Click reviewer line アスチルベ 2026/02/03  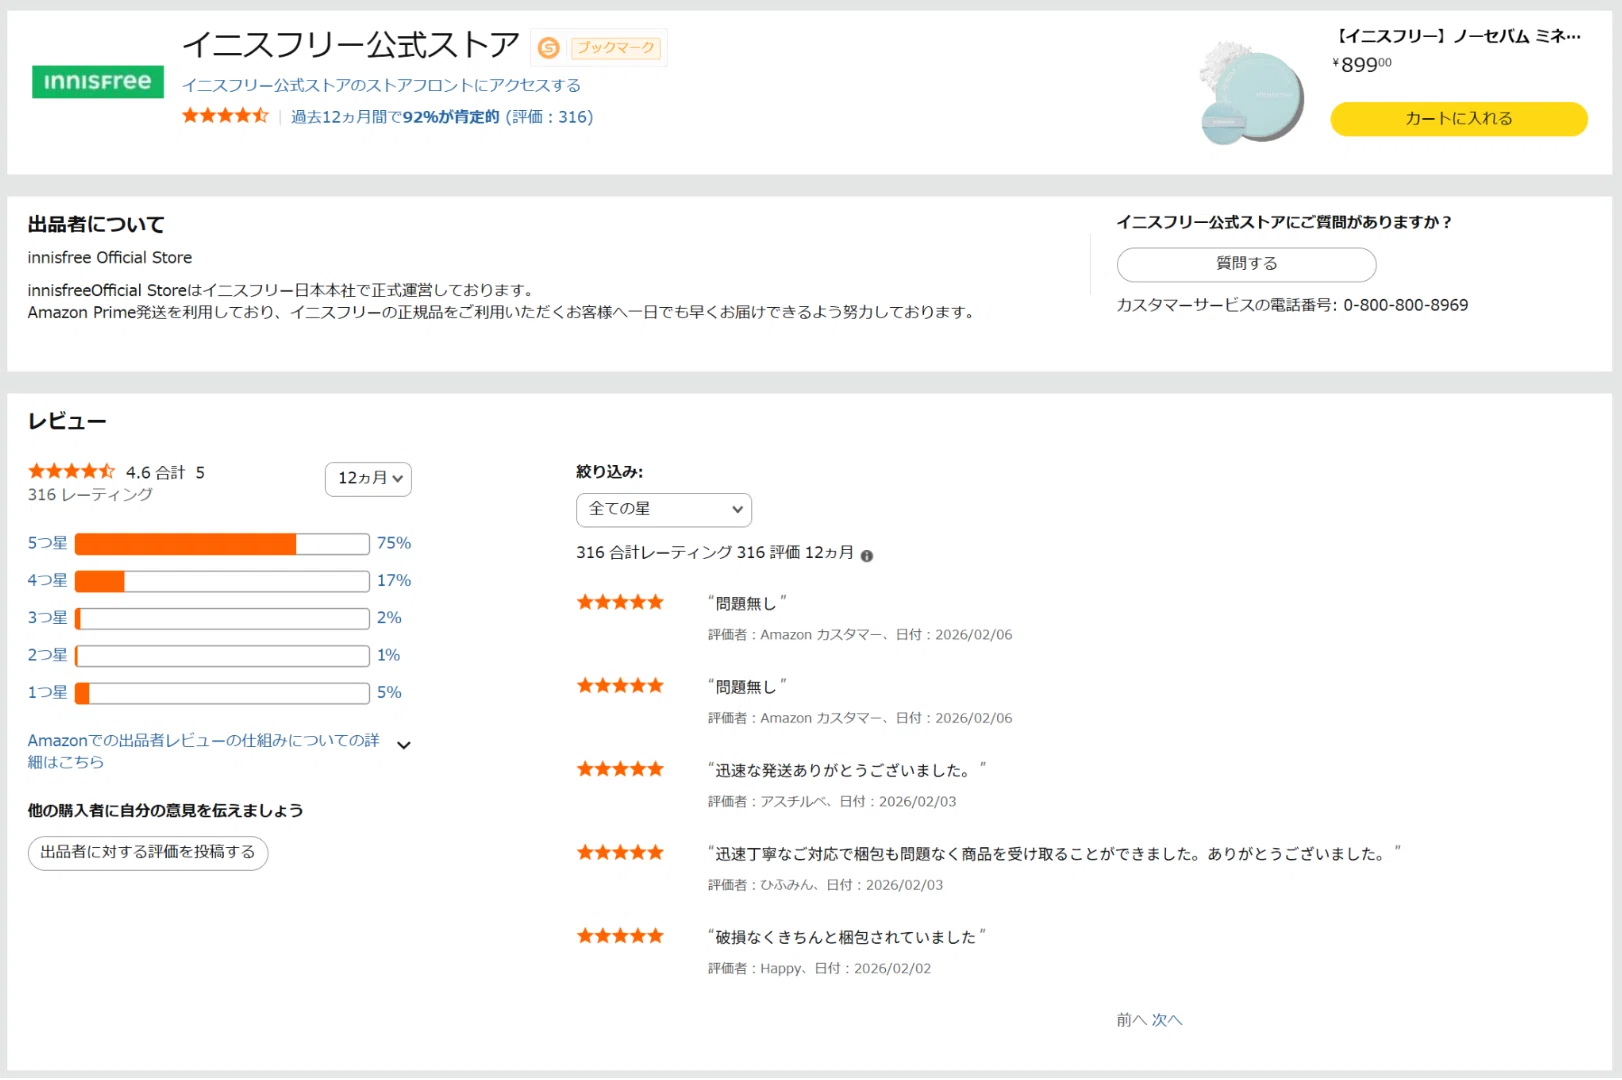click(x=832, y=802)
